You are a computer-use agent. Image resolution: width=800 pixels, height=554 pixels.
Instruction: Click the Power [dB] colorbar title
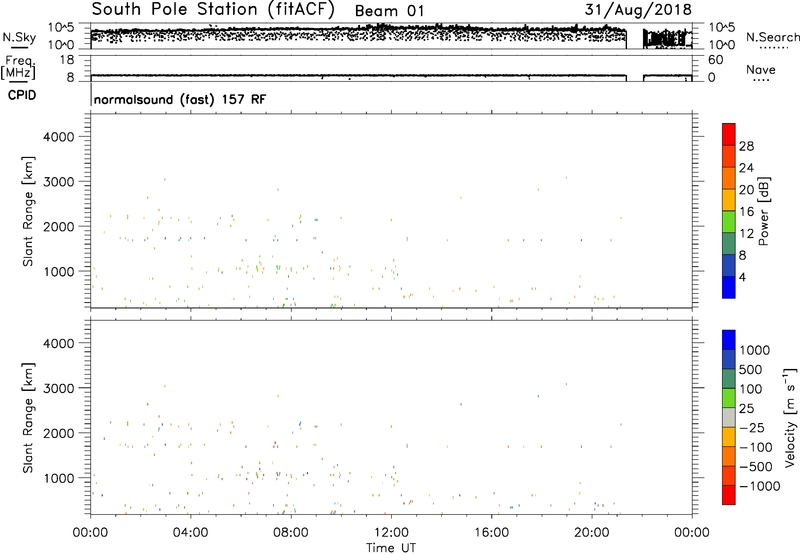click(763, 211)
